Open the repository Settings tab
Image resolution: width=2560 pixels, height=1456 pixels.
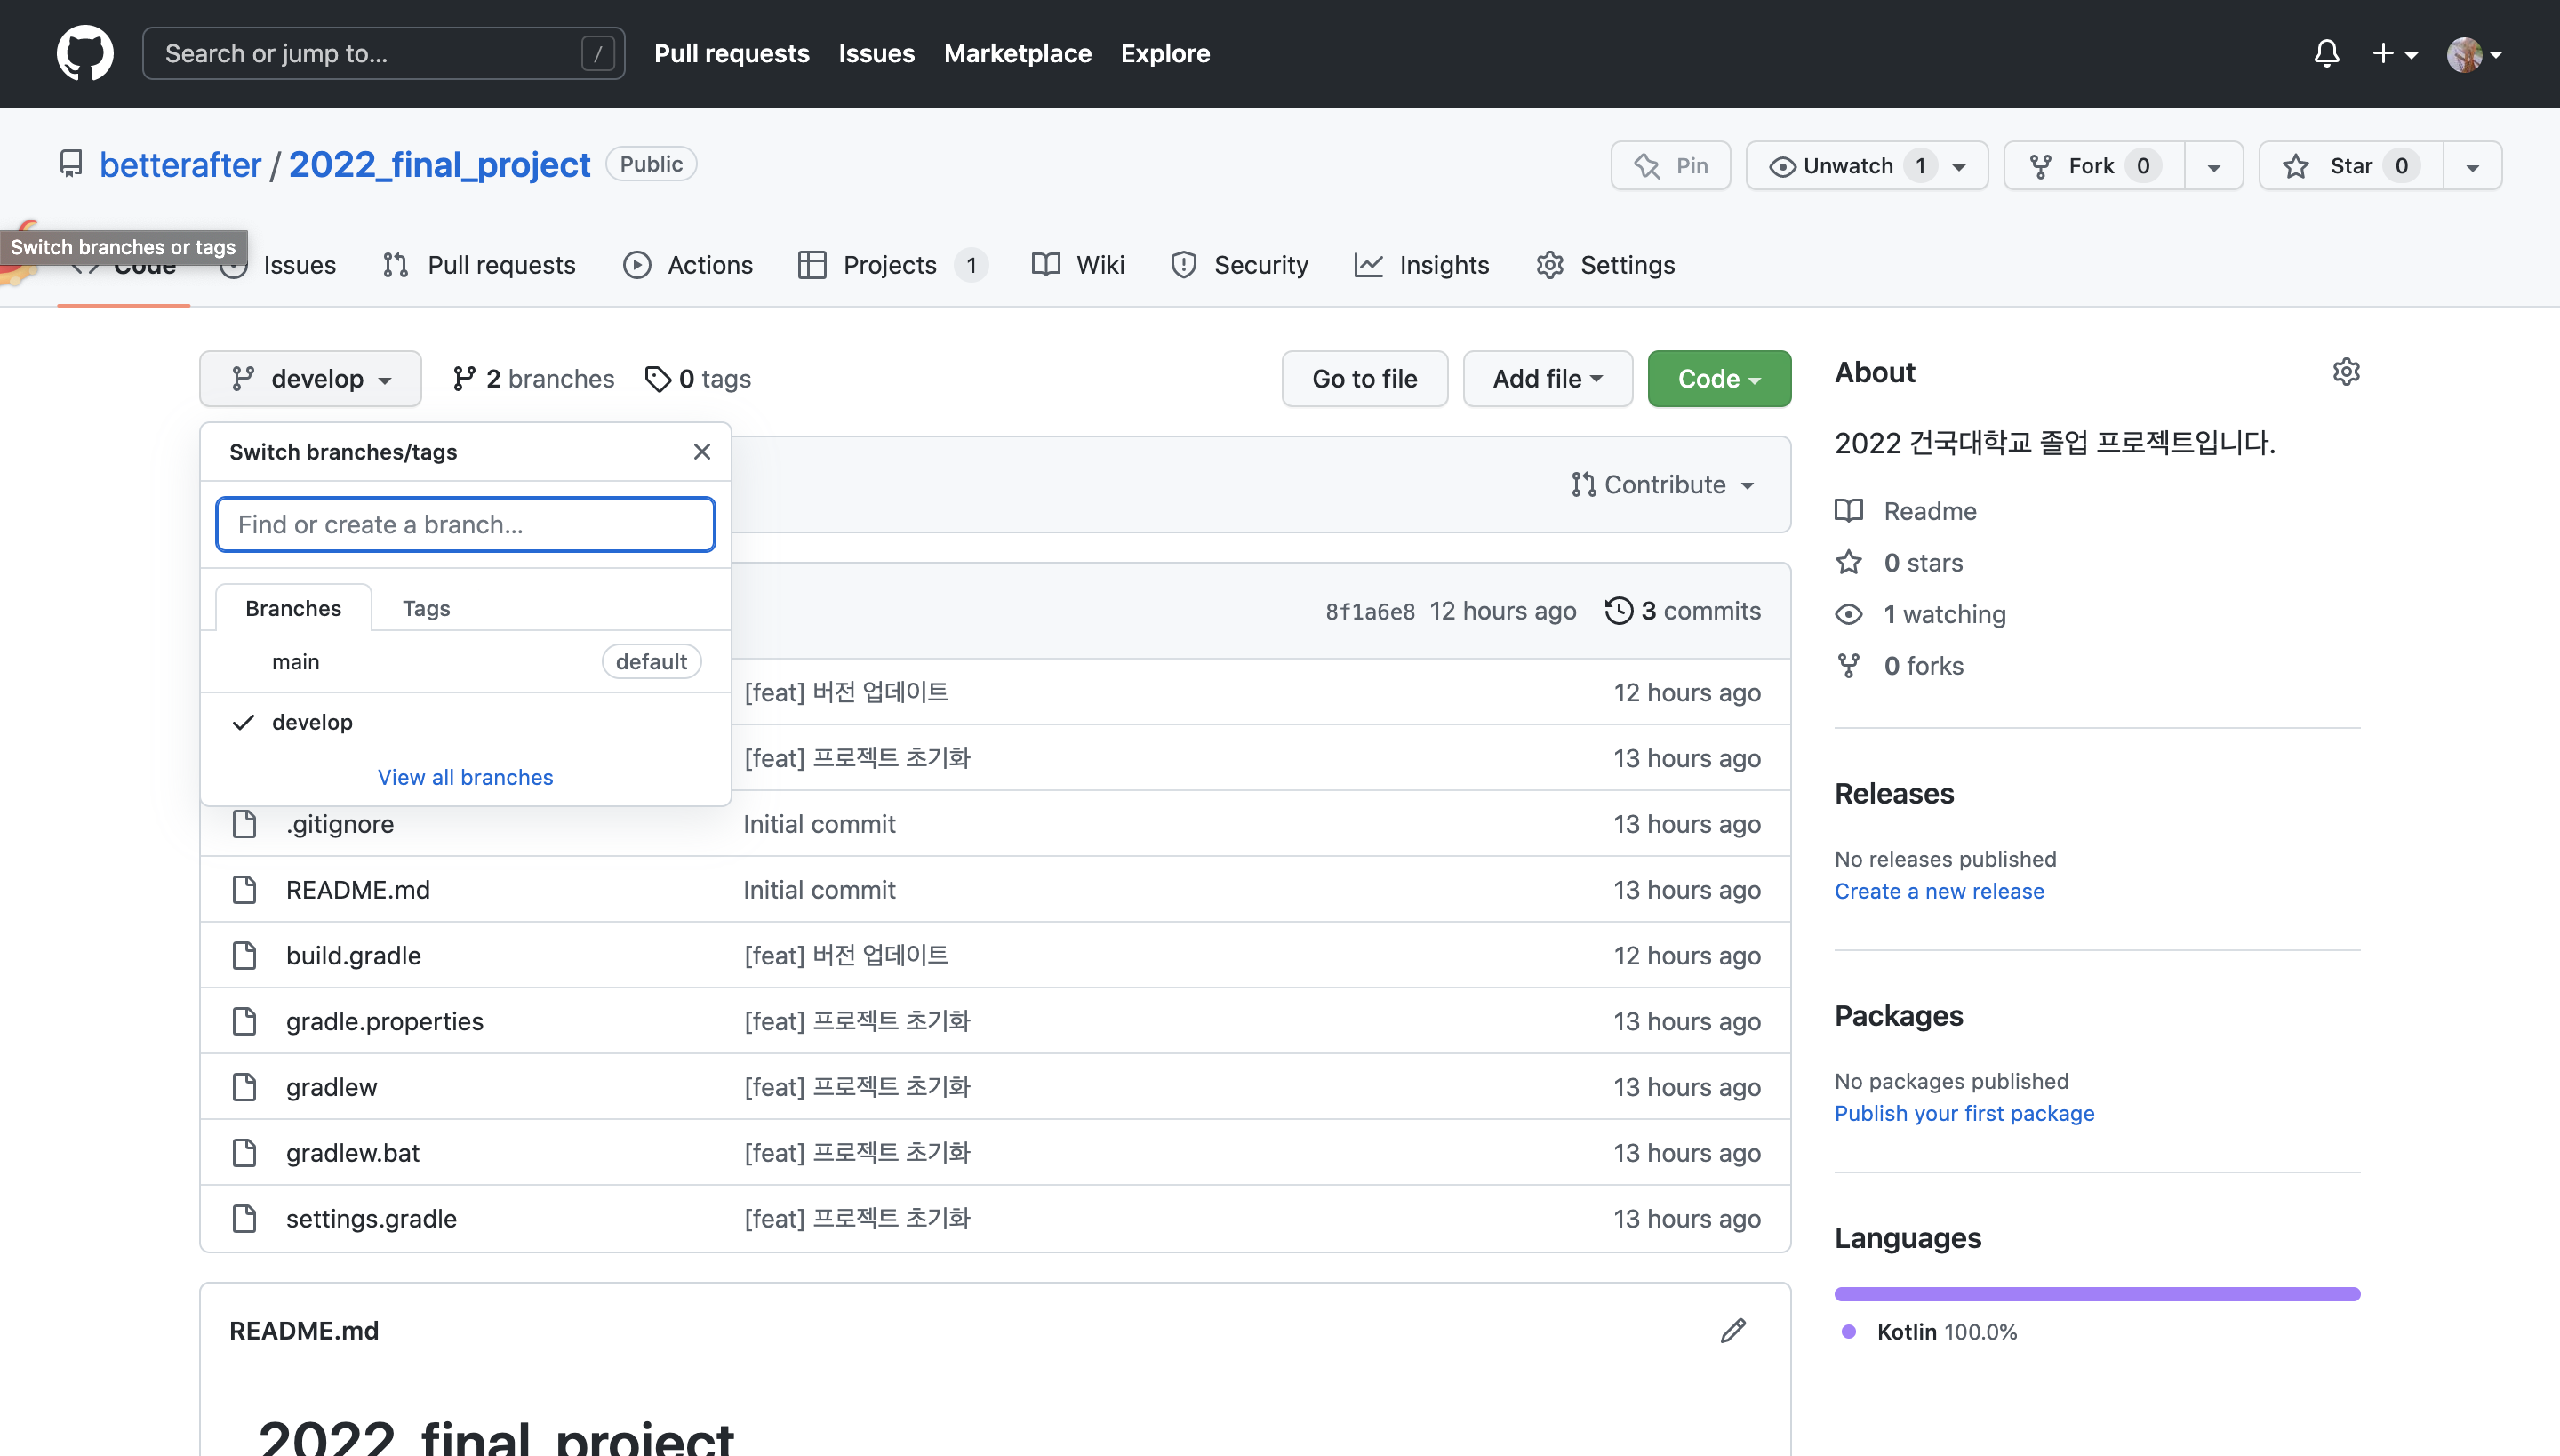click(x=1605, y=264)
